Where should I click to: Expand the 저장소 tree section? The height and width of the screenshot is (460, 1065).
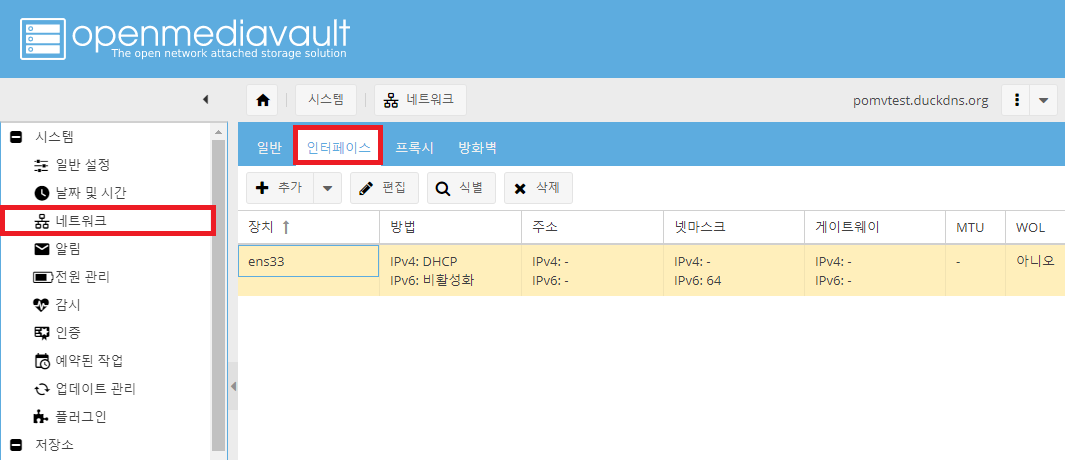click(16, 444)
